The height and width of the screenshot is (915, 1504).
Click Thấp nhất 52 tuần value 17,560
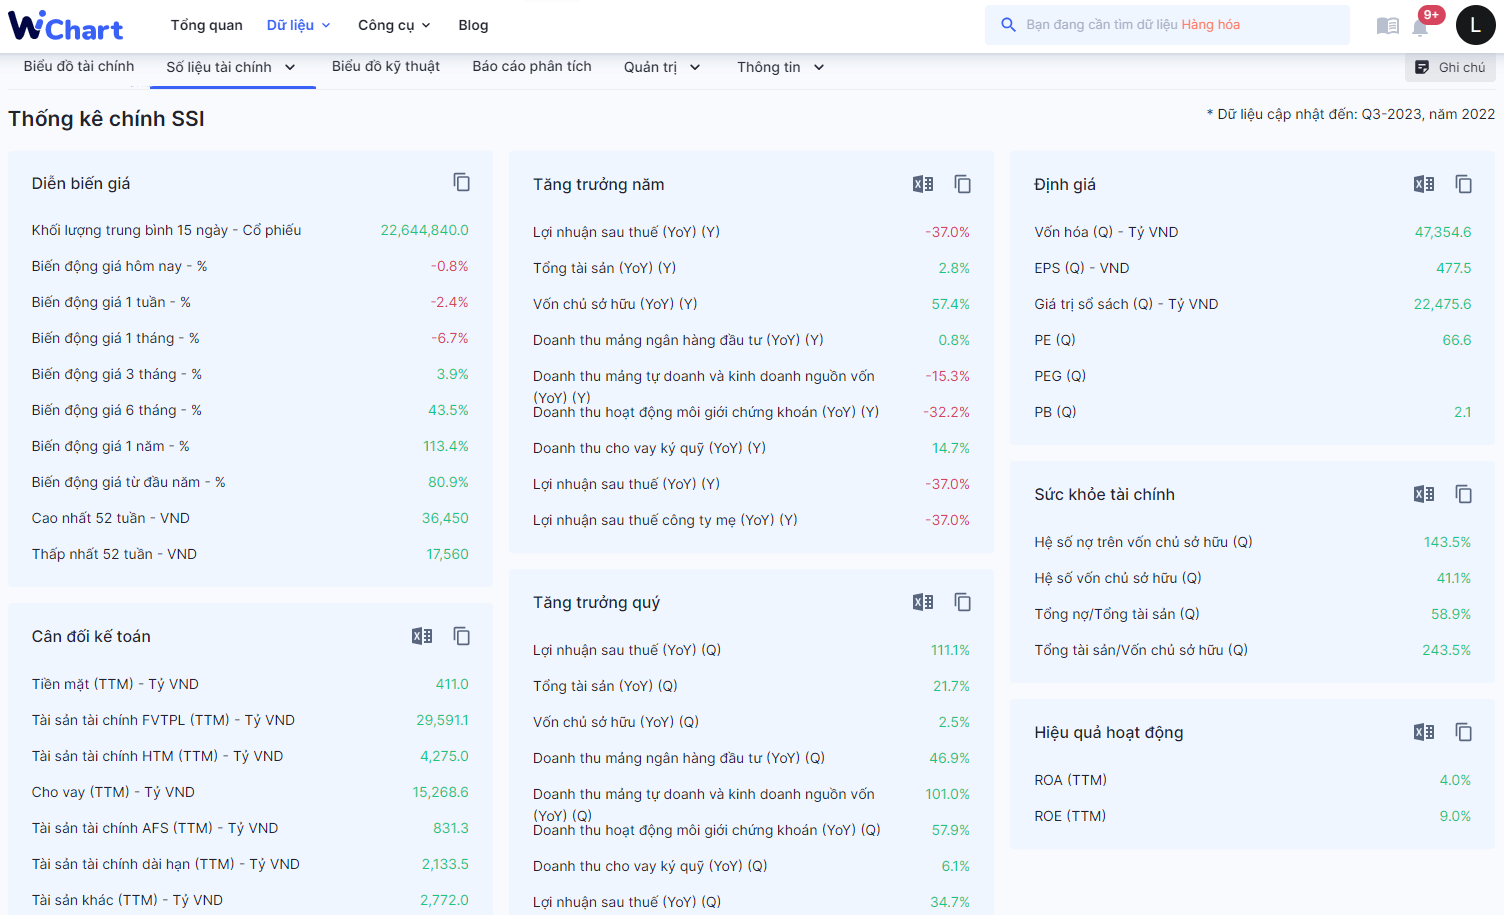[x=447, y=554]
